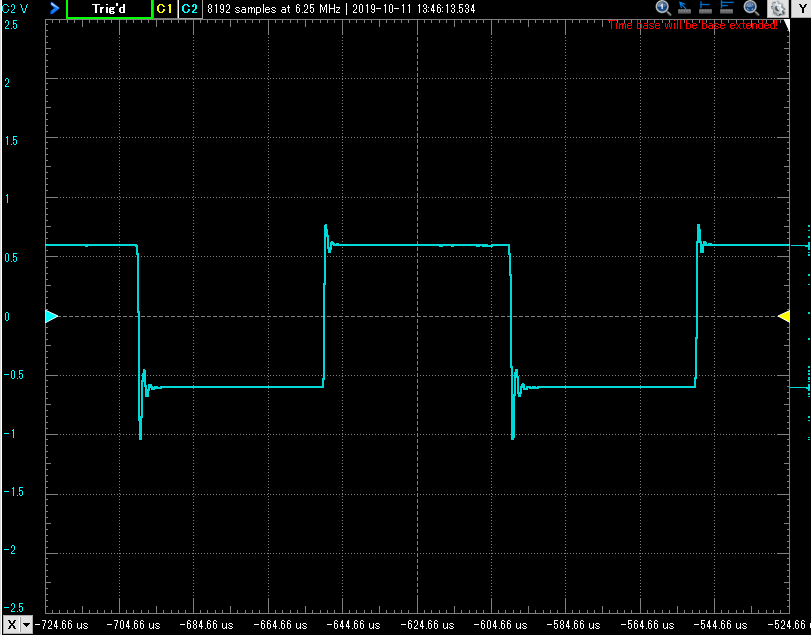Viewport: 811px width, 635px height.
Task: Select channel C1 tab
Action: pyautogui.click(x=164, y=9)
